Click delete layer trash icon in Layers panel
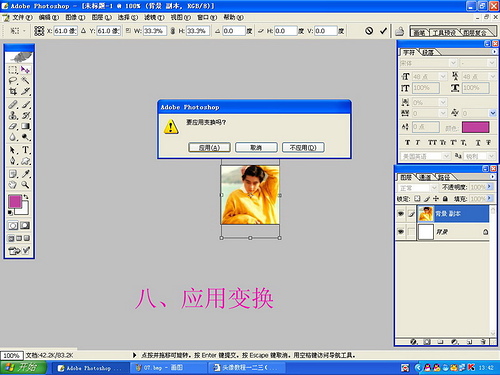This screenshot has height=375, width=500. tap(483, 342)
